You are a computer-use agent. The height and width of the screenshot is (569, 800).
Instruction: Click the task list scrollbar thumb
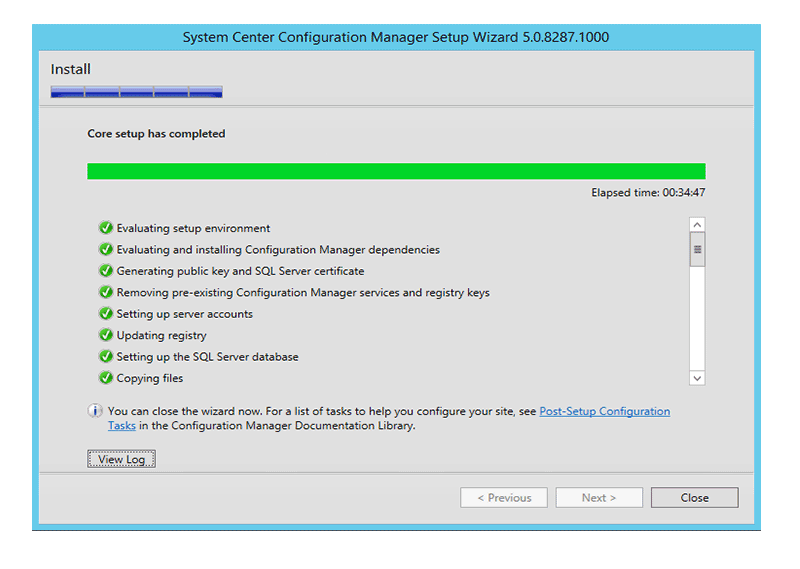(697, 250)
